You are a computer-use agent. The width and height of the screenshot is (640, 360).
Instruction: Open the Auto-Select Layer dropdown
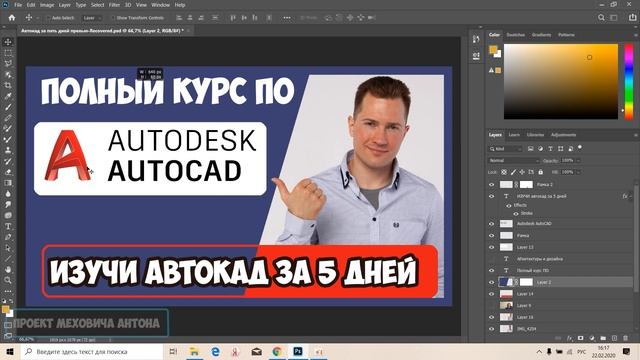point(91,18)
